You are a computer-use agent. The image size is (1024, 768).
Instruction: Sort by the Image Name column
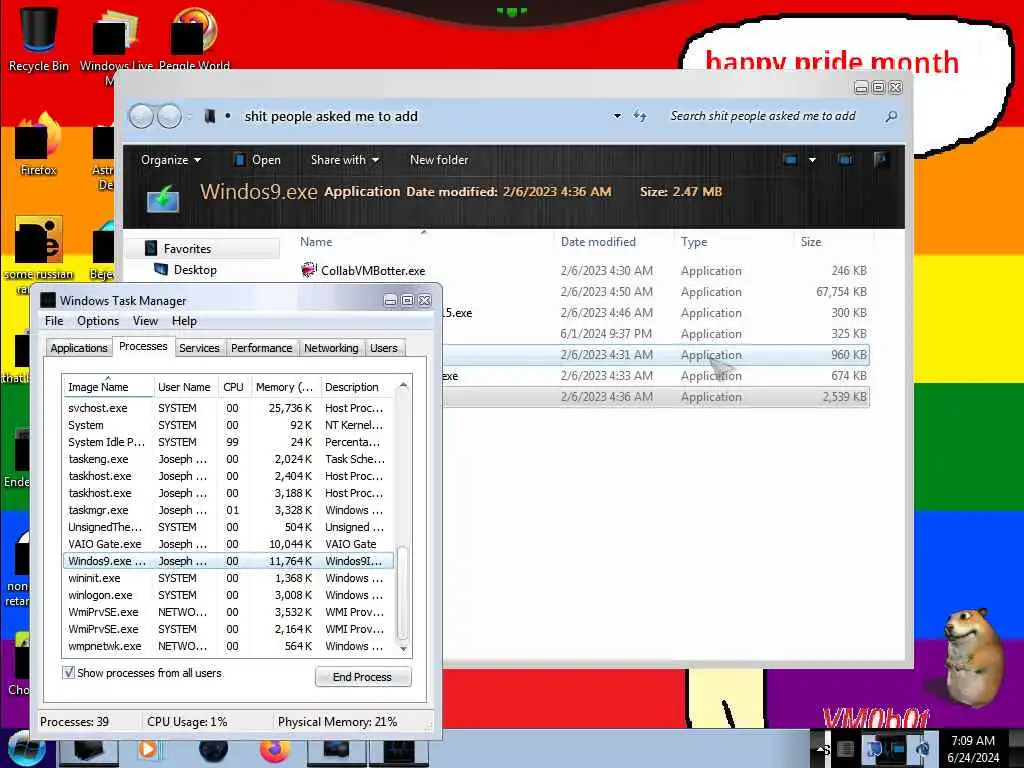tap(108, 387)
